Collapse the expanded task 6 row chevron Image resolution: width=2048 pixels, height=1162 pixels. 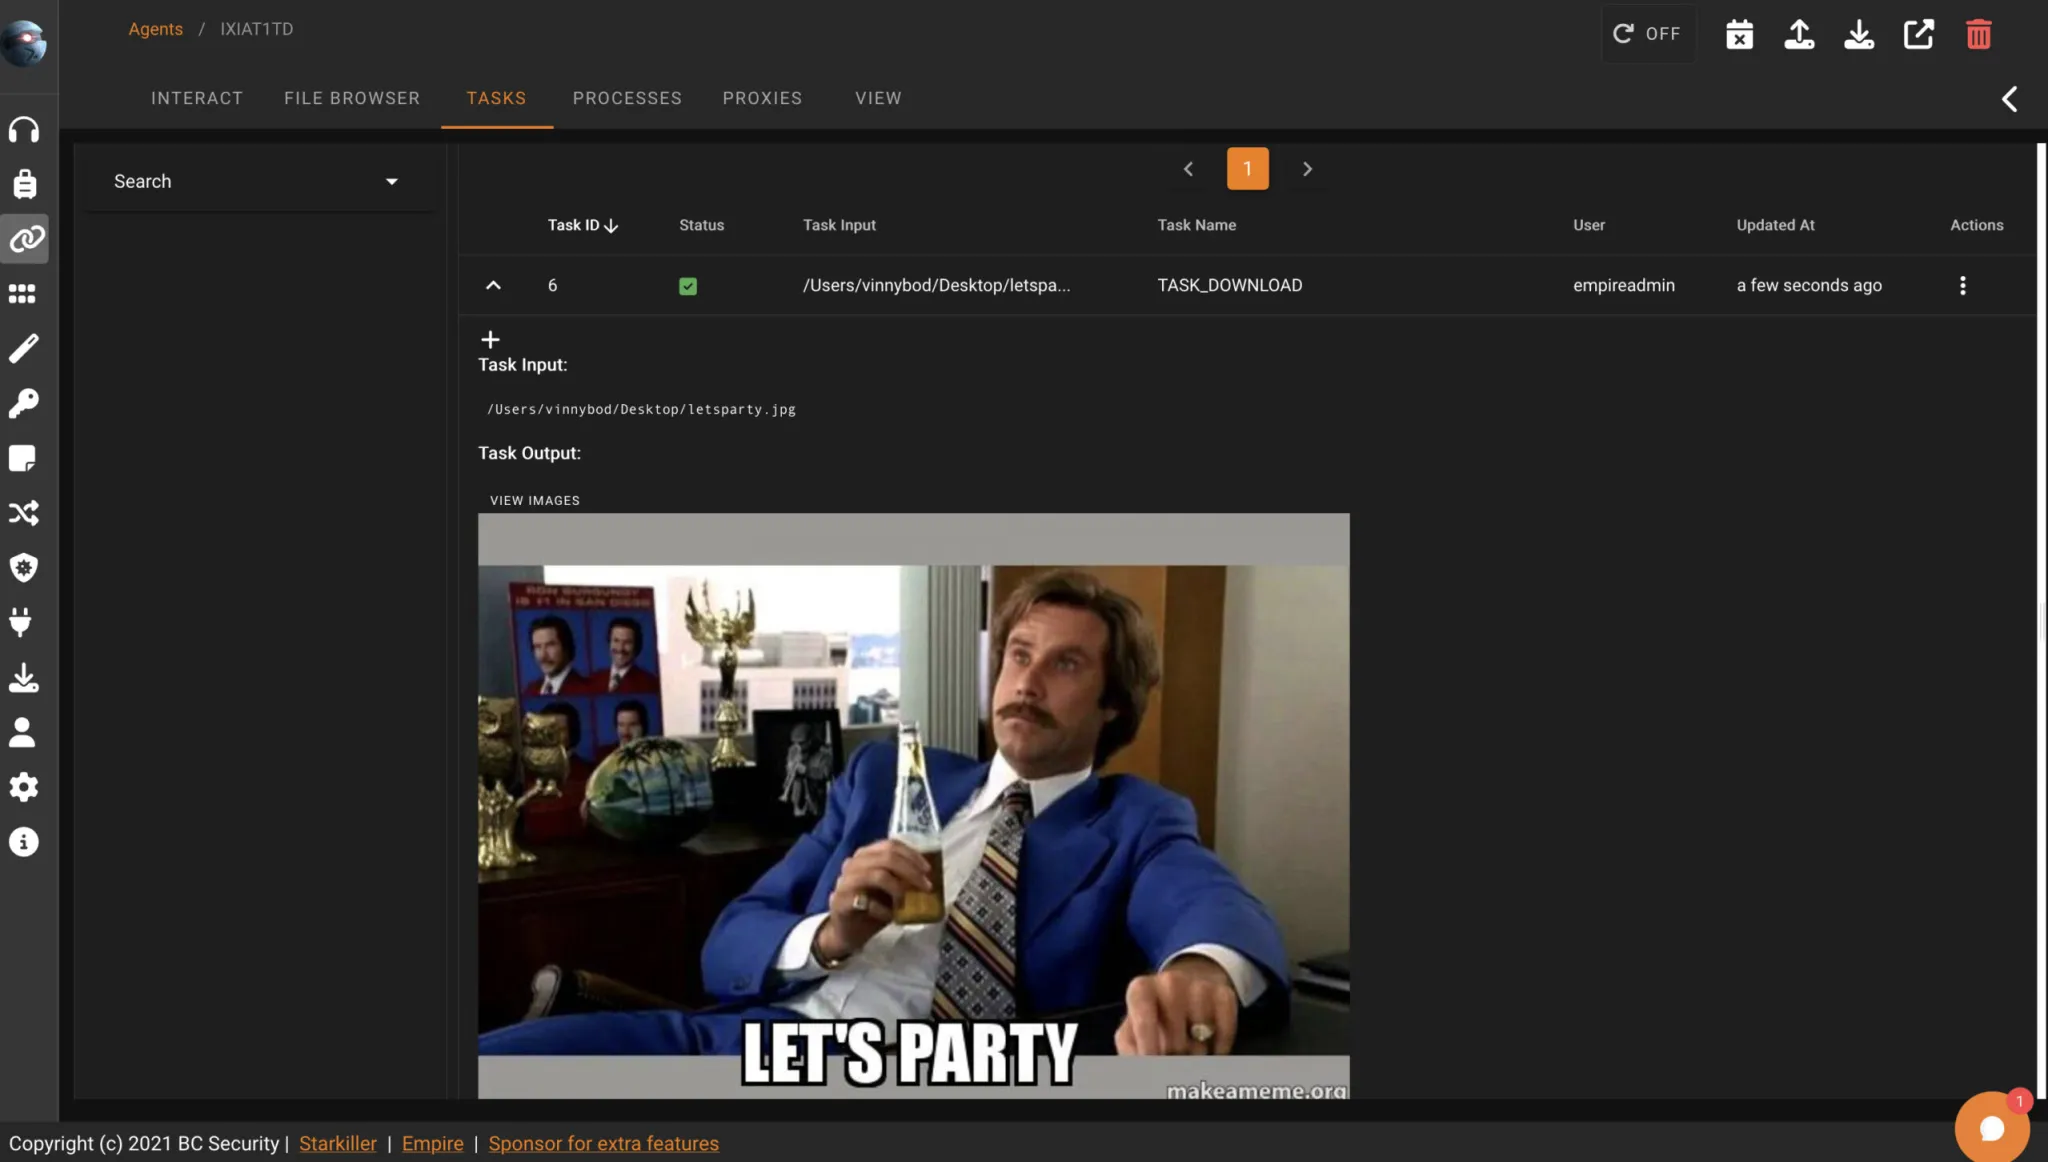493,286
